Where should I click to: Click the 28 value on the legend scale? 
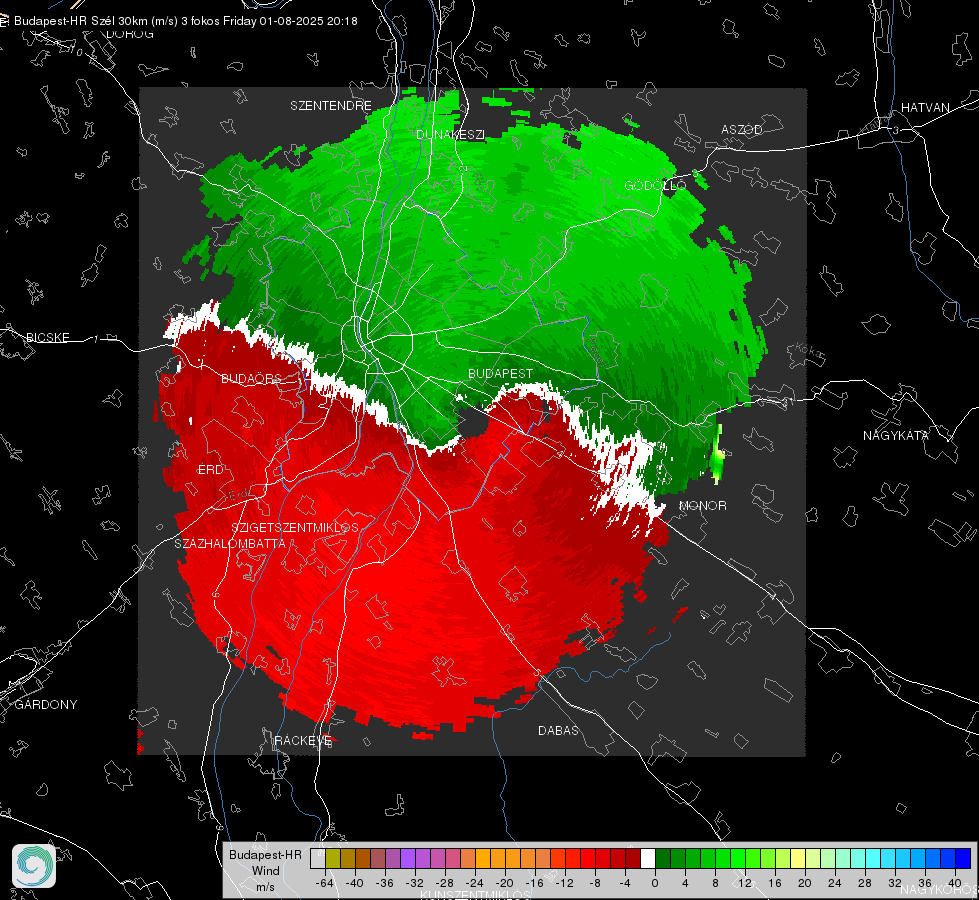865,883
